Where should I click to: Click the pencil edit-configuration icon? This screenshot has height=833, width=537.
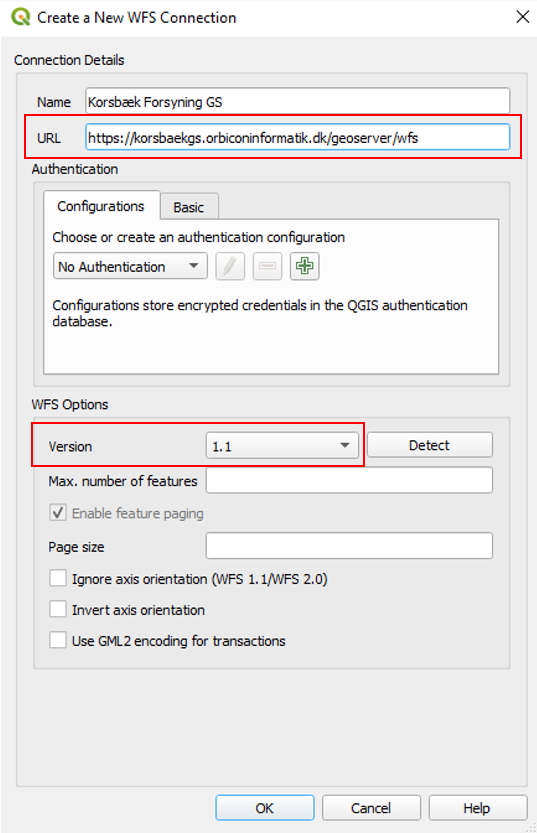[x=230, y=266]
